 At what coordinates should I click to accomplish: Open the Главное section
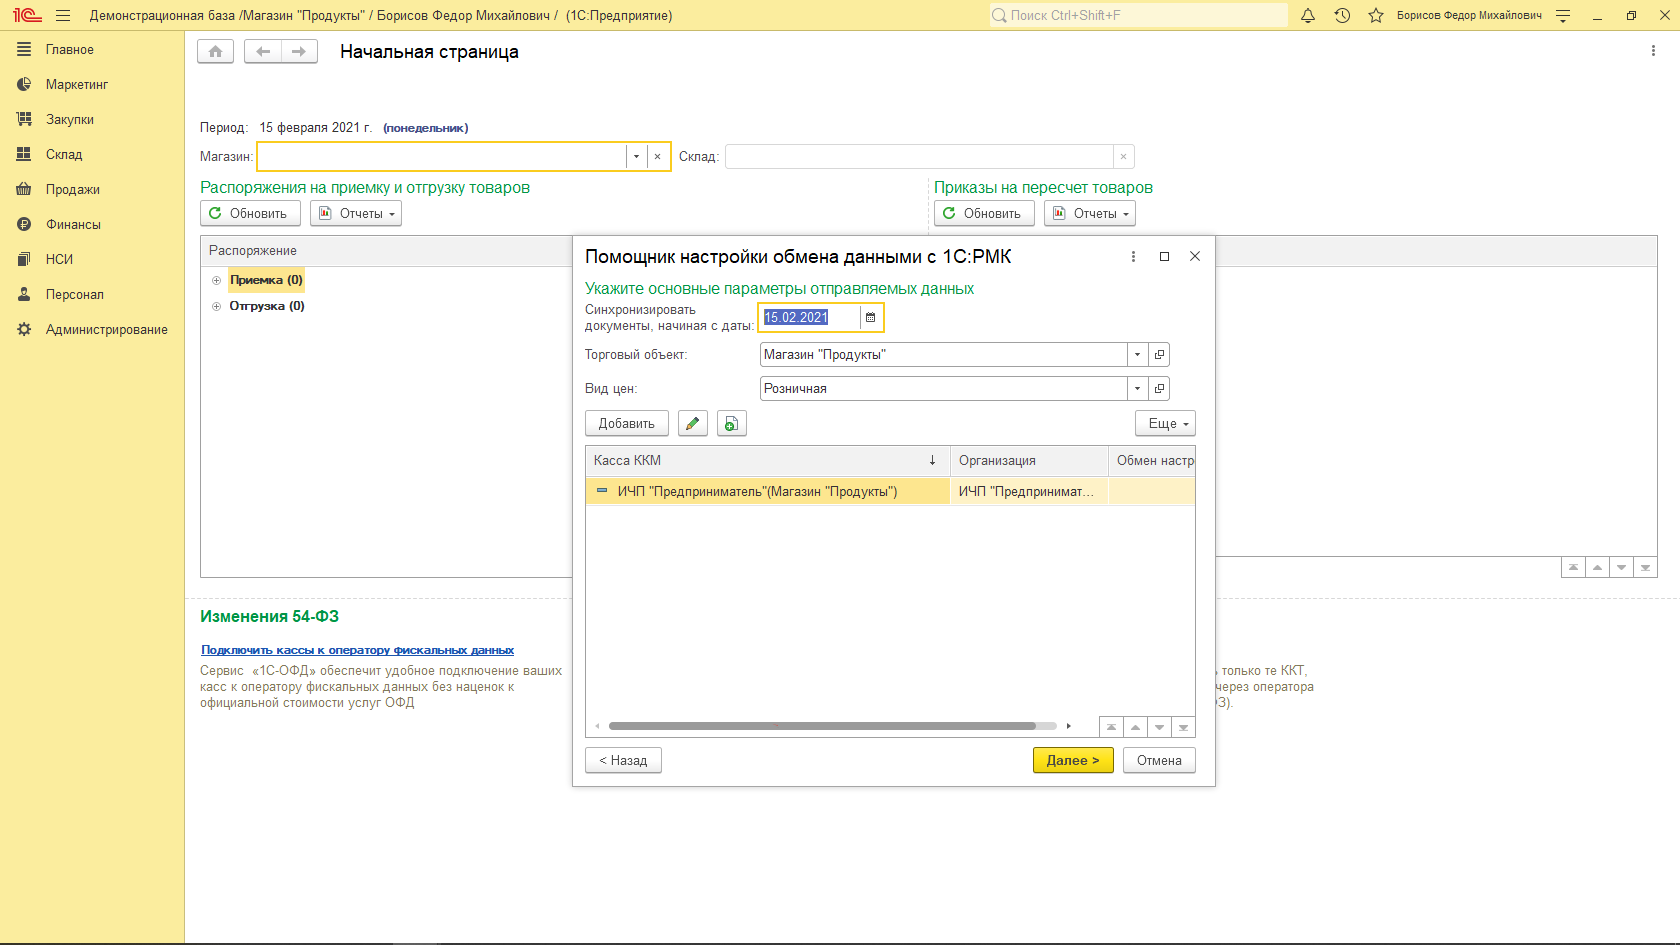[69, 49]
